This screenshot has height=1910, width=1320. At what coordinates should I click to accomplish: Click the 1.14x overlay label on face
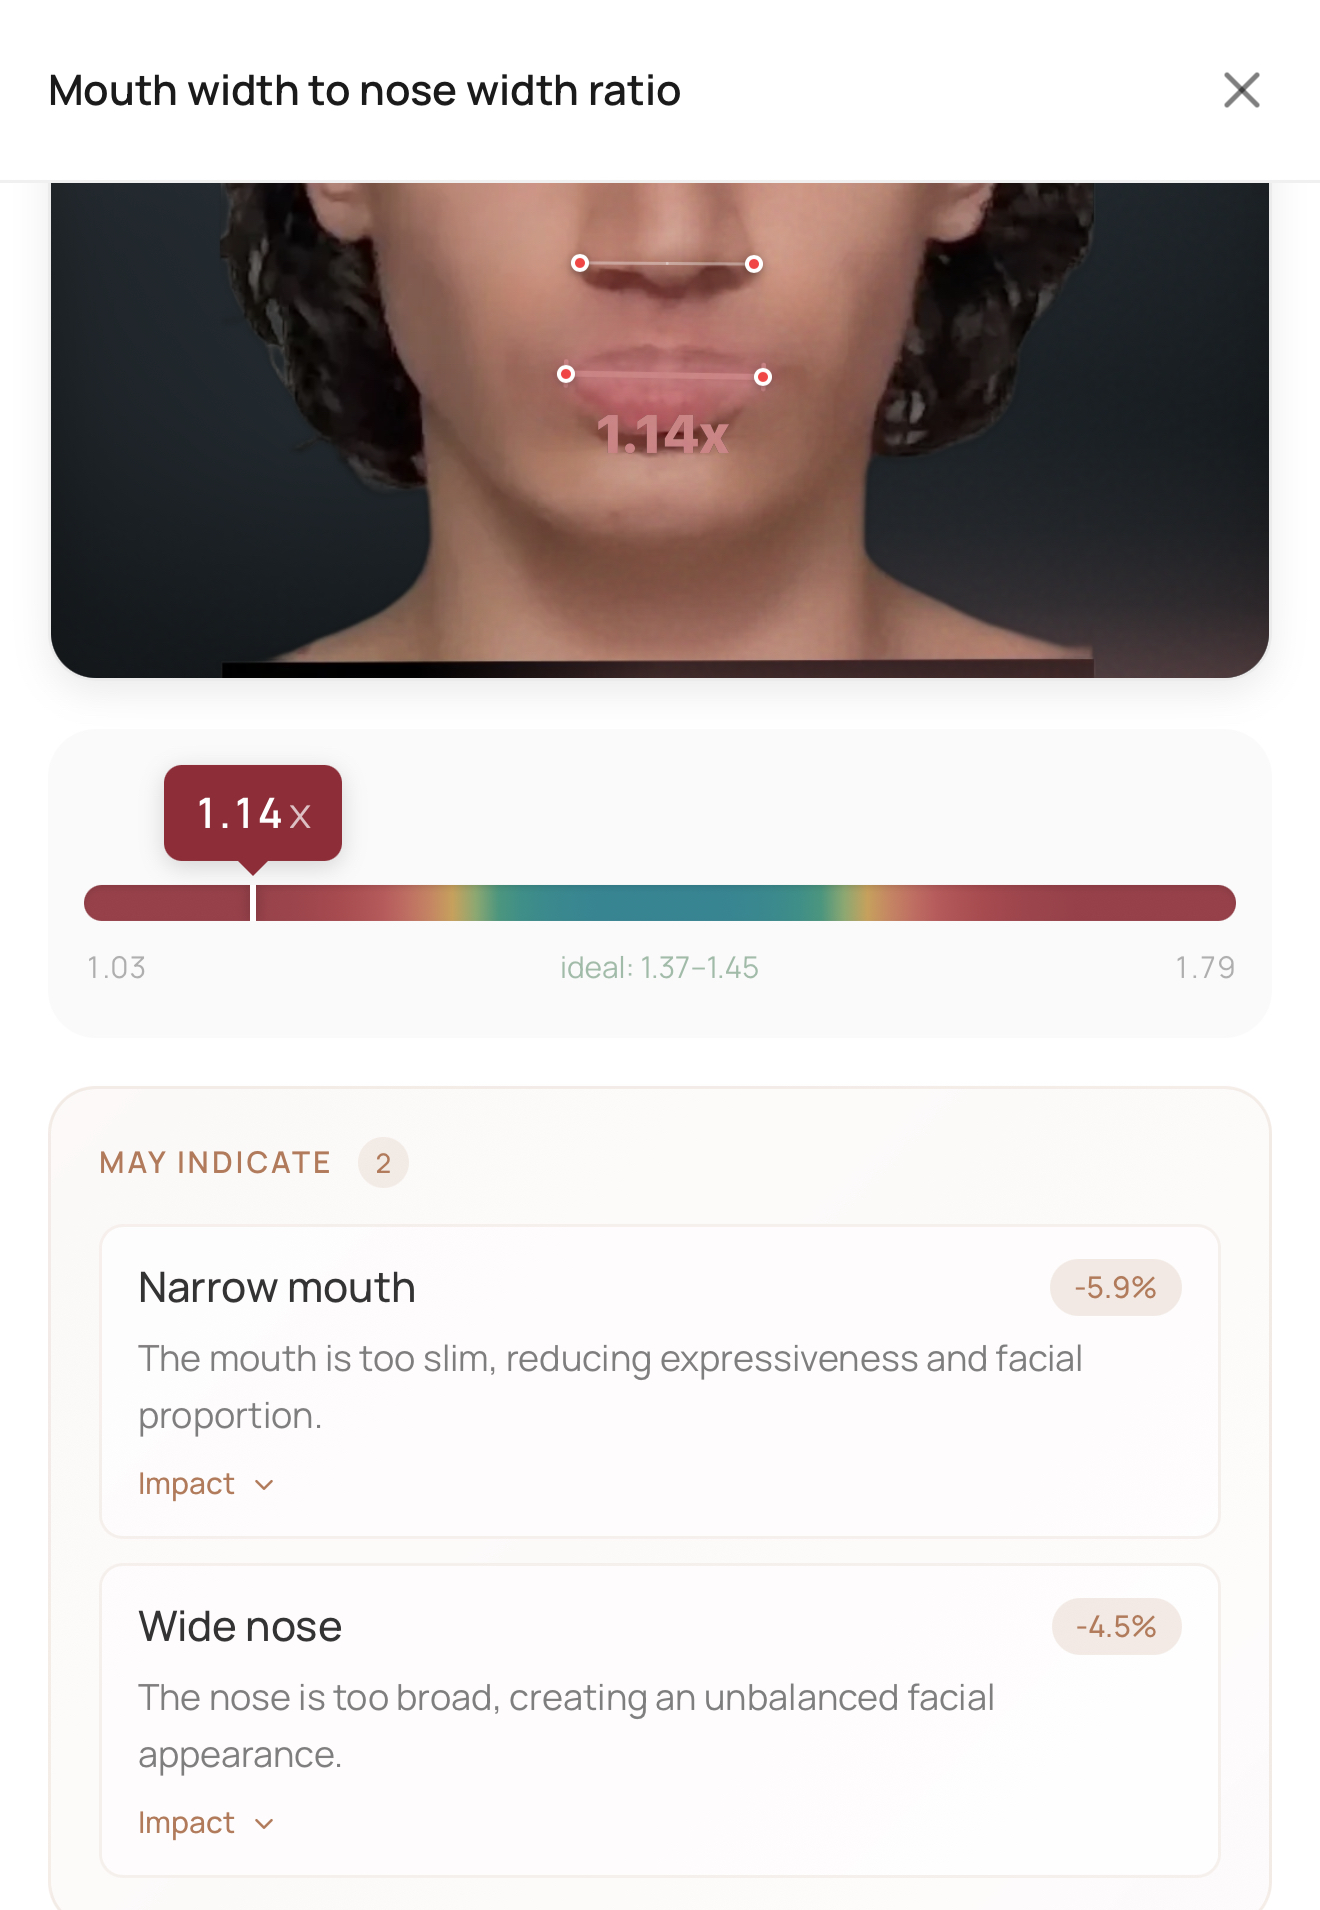662,435
